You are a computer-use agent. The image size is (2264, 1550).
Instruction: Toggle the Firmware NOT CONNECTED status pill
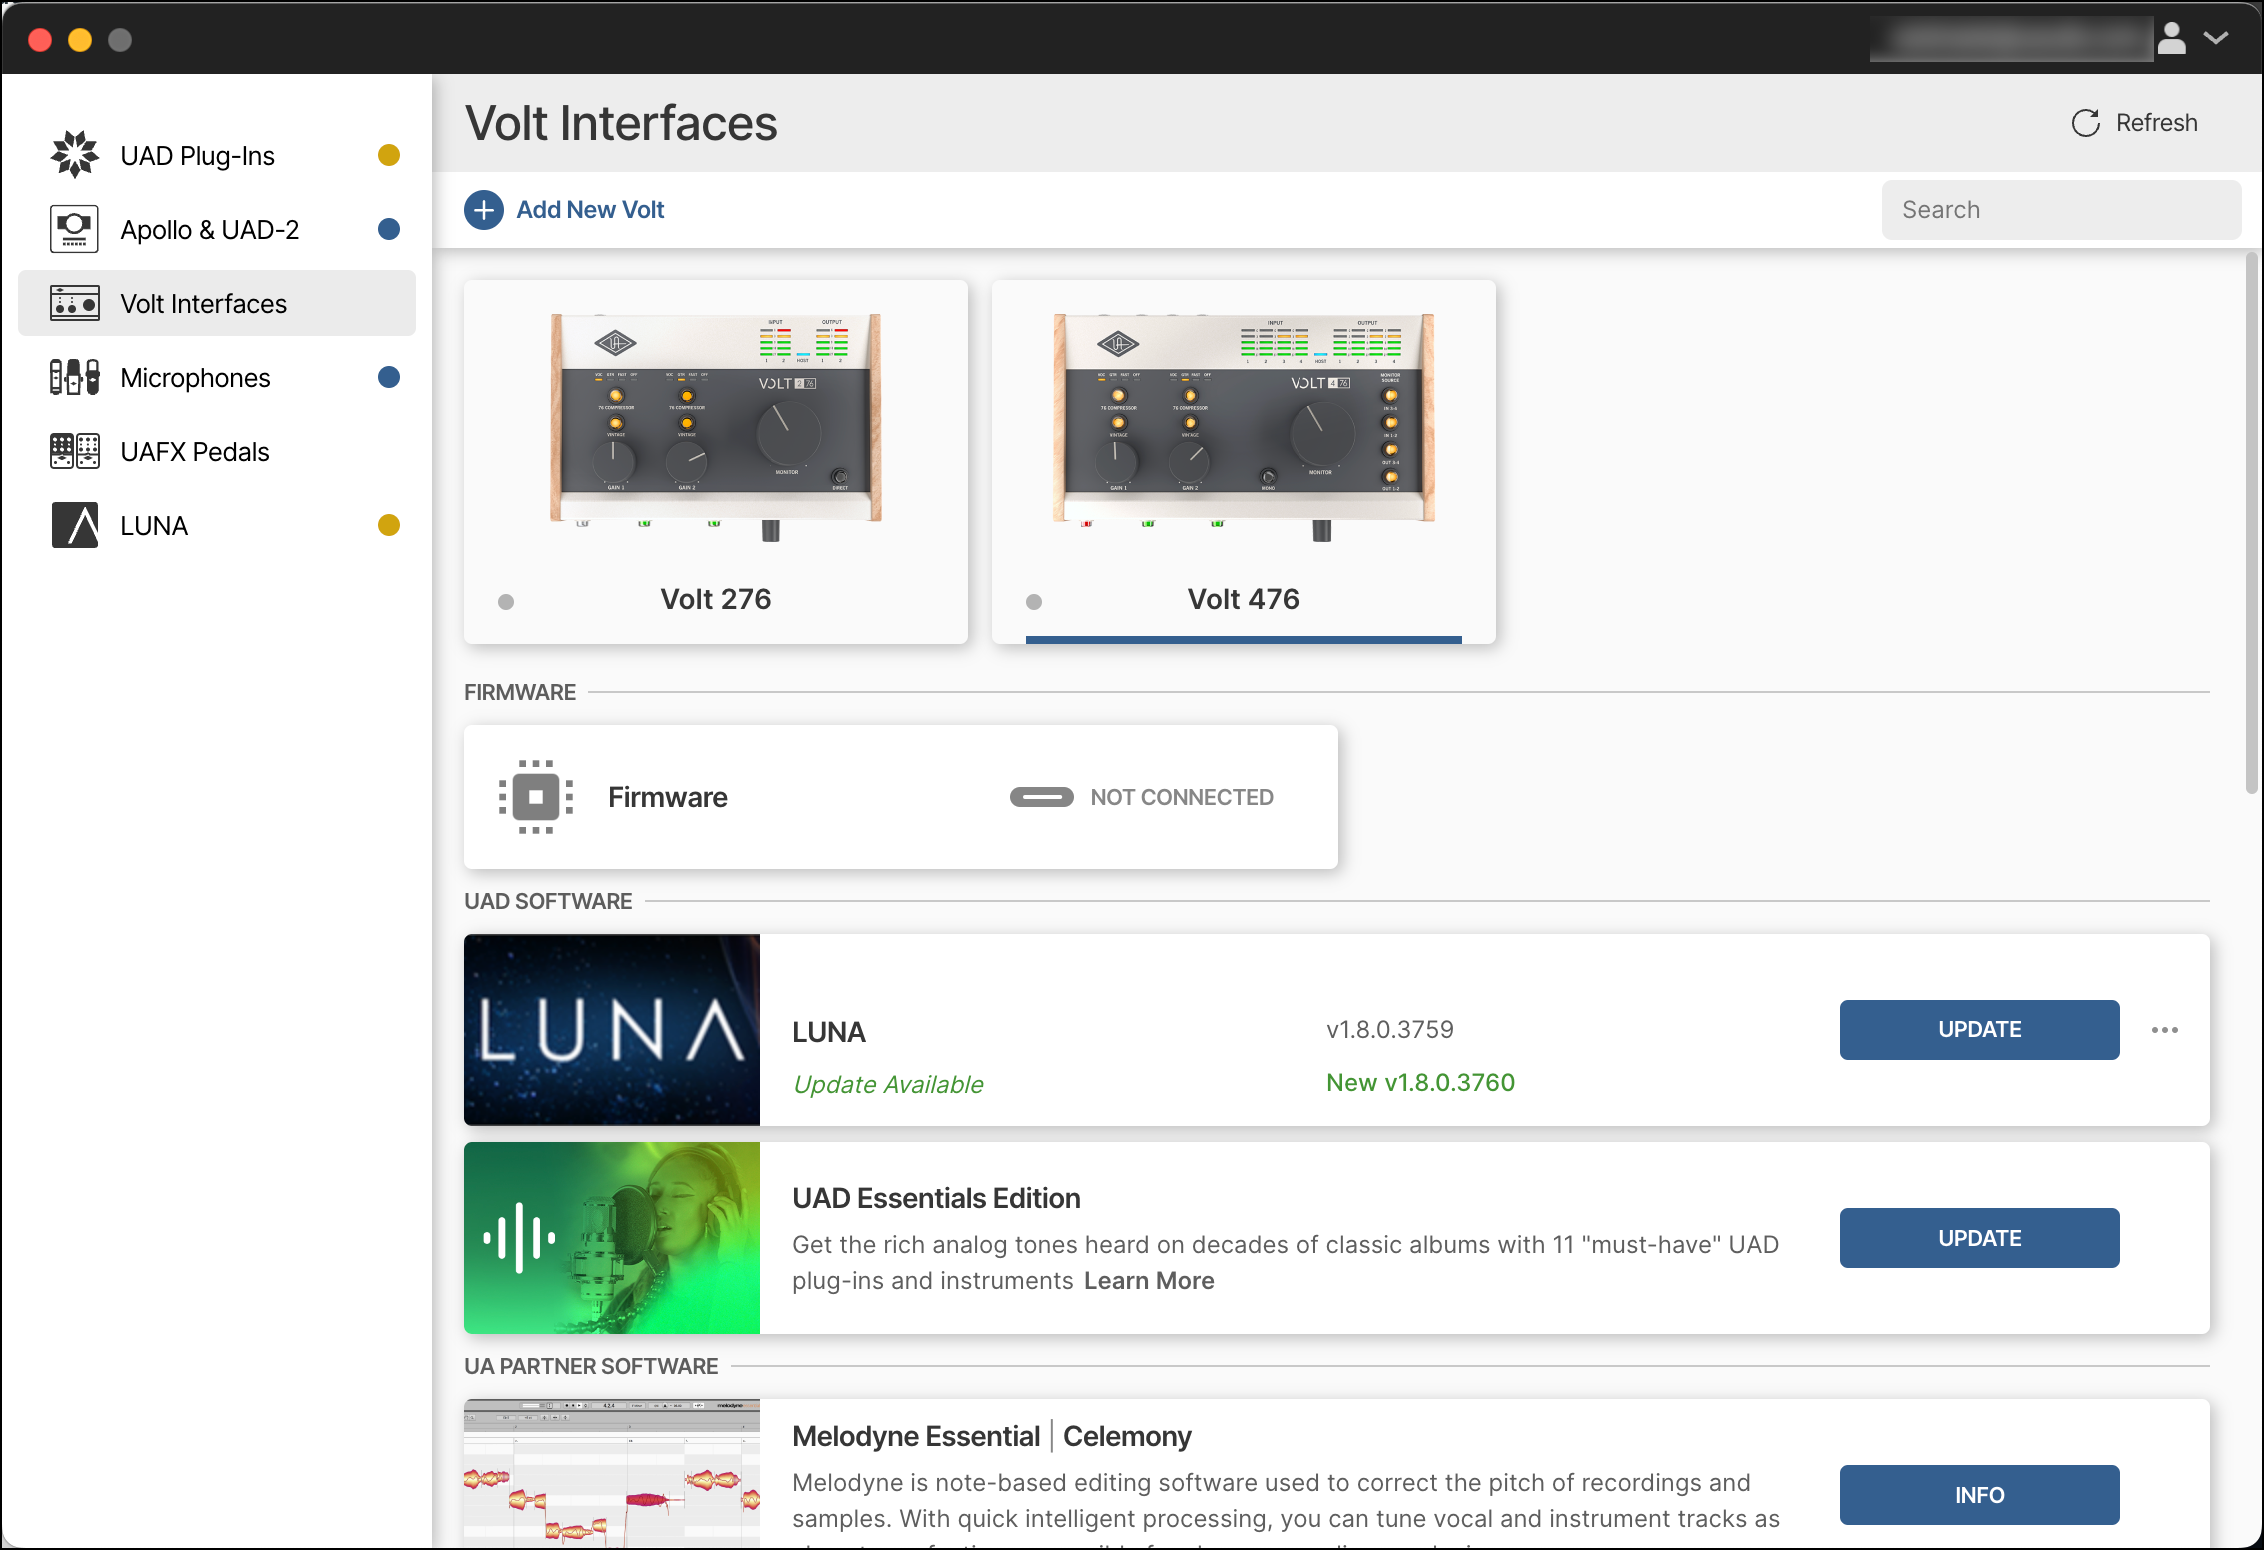pos(1041,797)
